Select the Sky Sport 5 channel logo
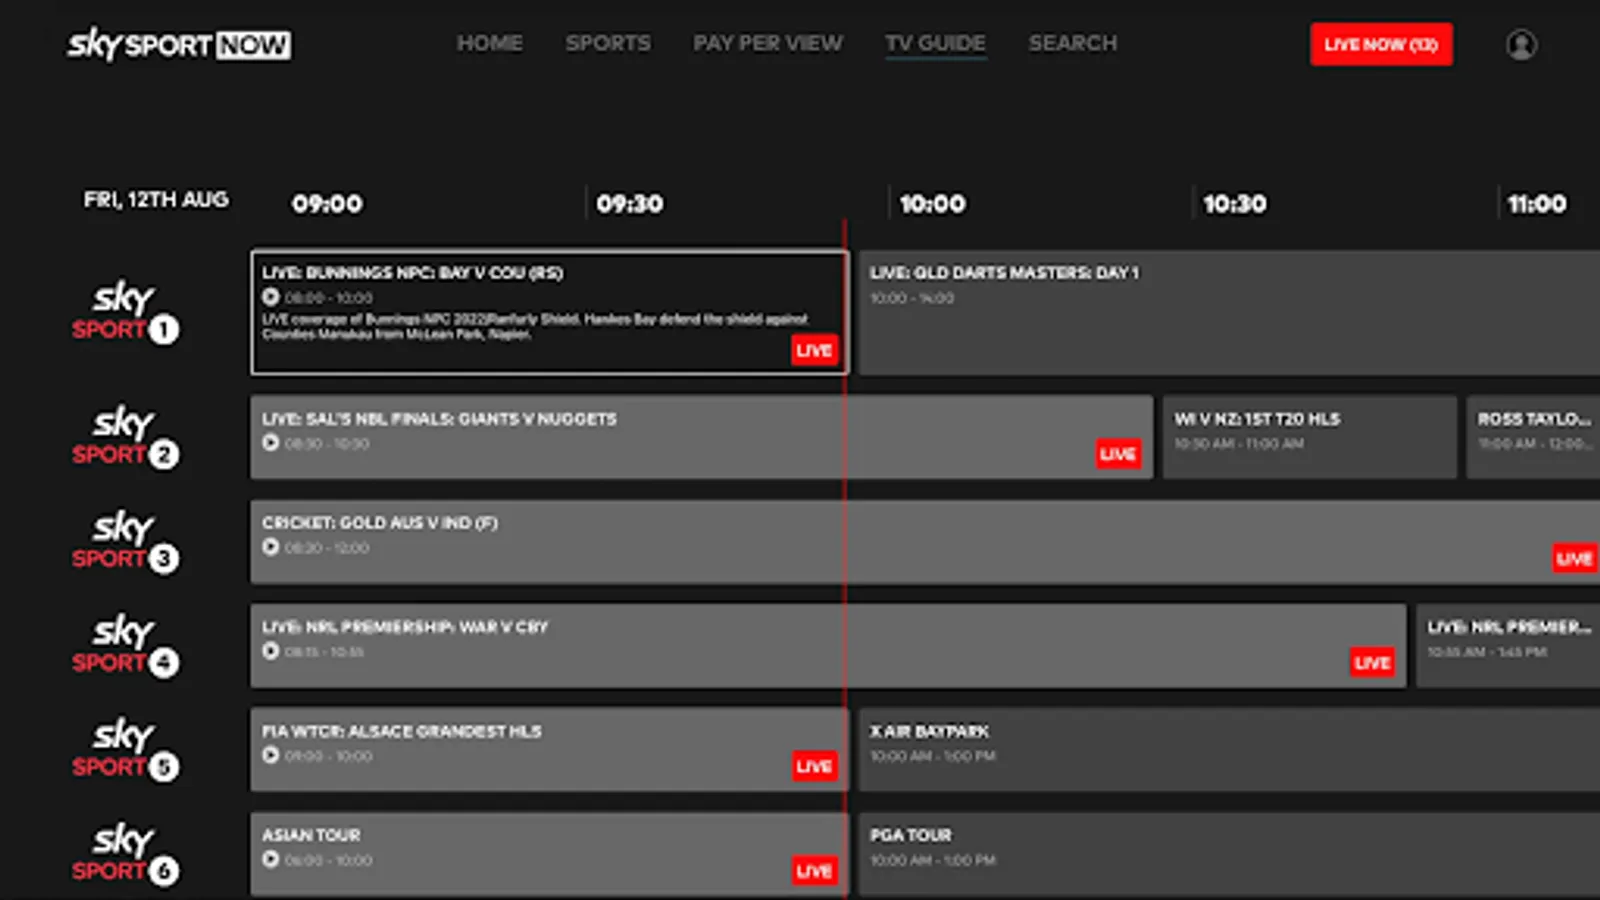 tap(125, 749)
